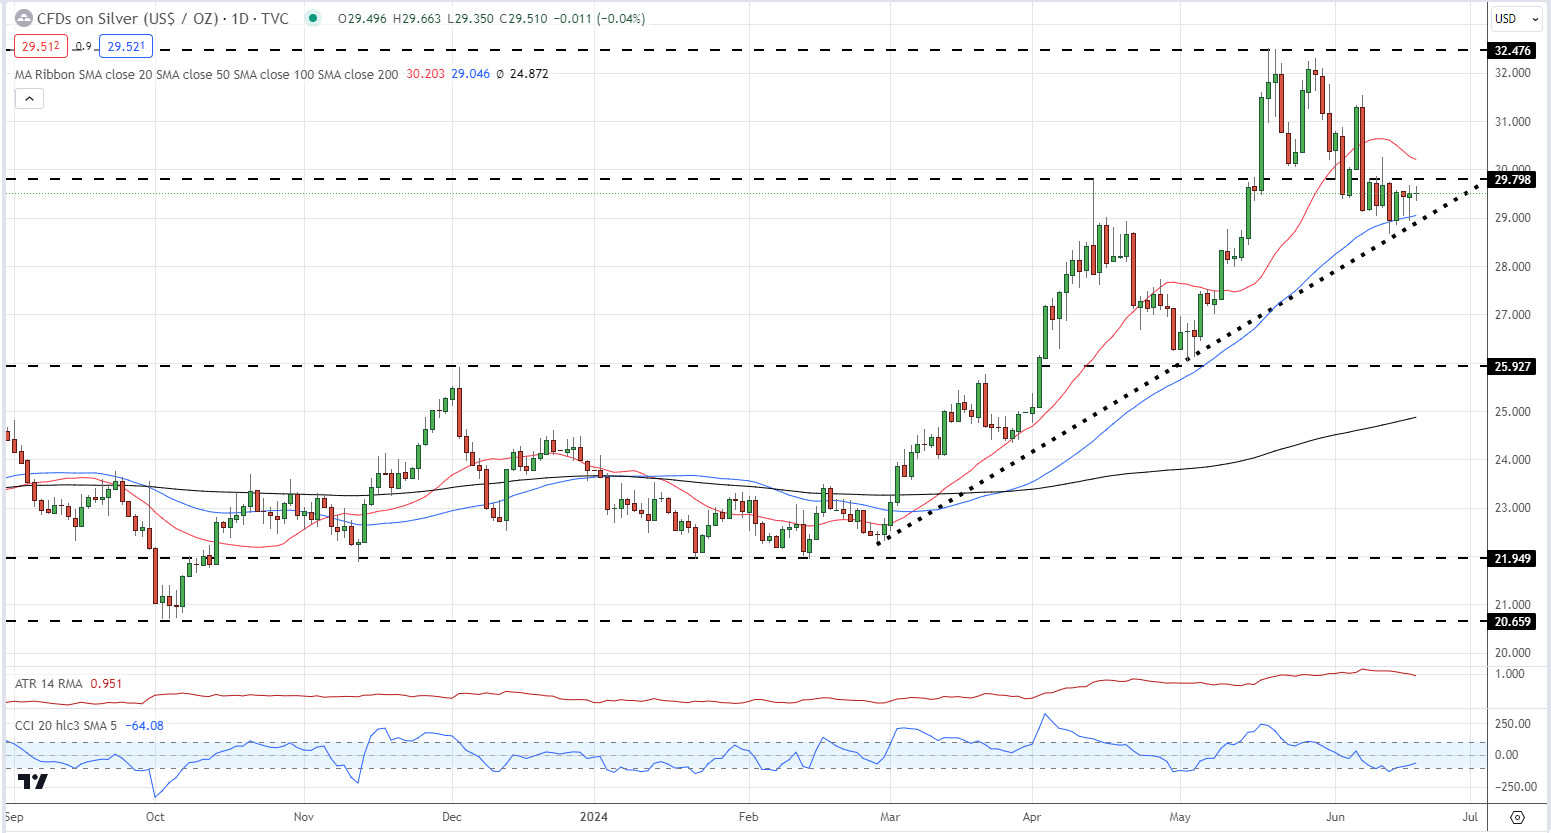Click the Jul label on the time axis
The image size is (1551, 833).
(1470, 817)
